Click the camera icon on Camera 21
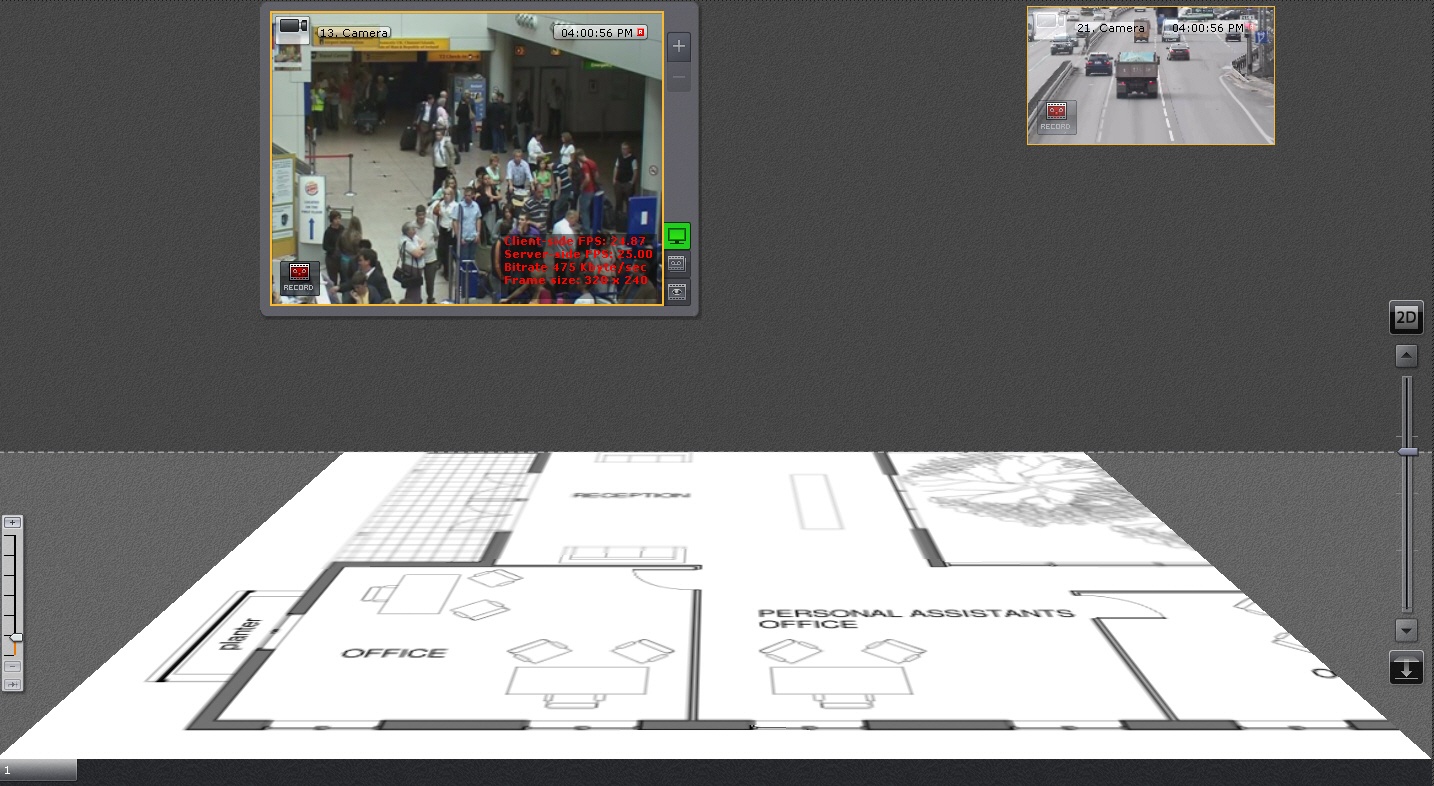Image resolution: width=1434 pixels, height=786 pixels. click(1049, 21)
